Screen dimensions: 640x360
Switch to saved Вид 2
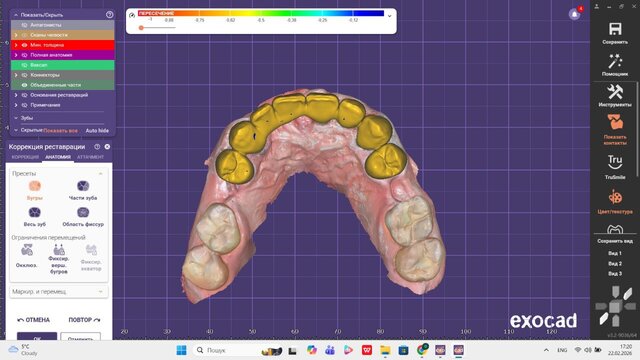coord(615,263)
